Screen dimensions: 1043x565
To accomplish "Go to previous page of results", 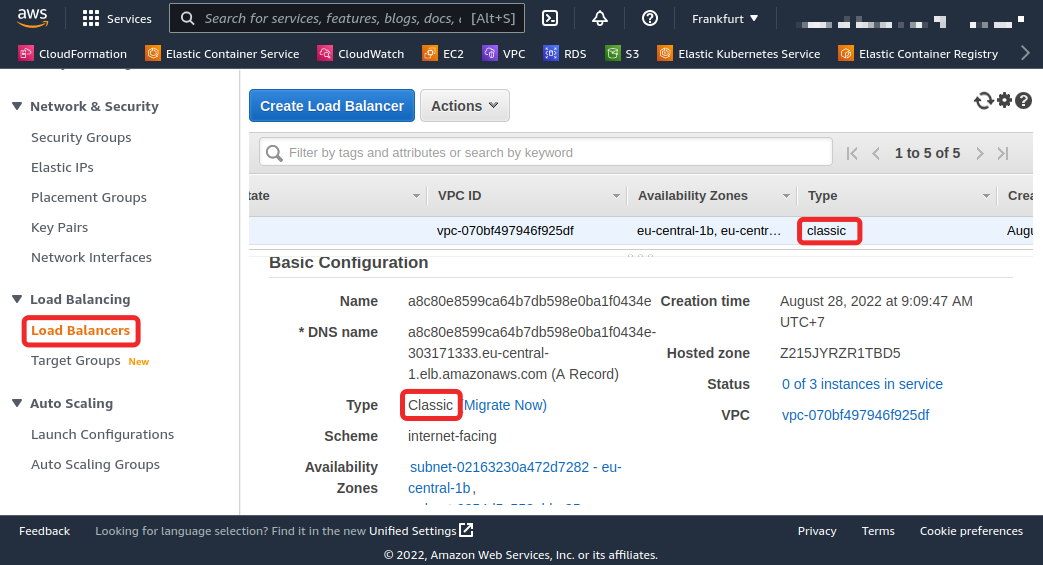I will point(876,153).
